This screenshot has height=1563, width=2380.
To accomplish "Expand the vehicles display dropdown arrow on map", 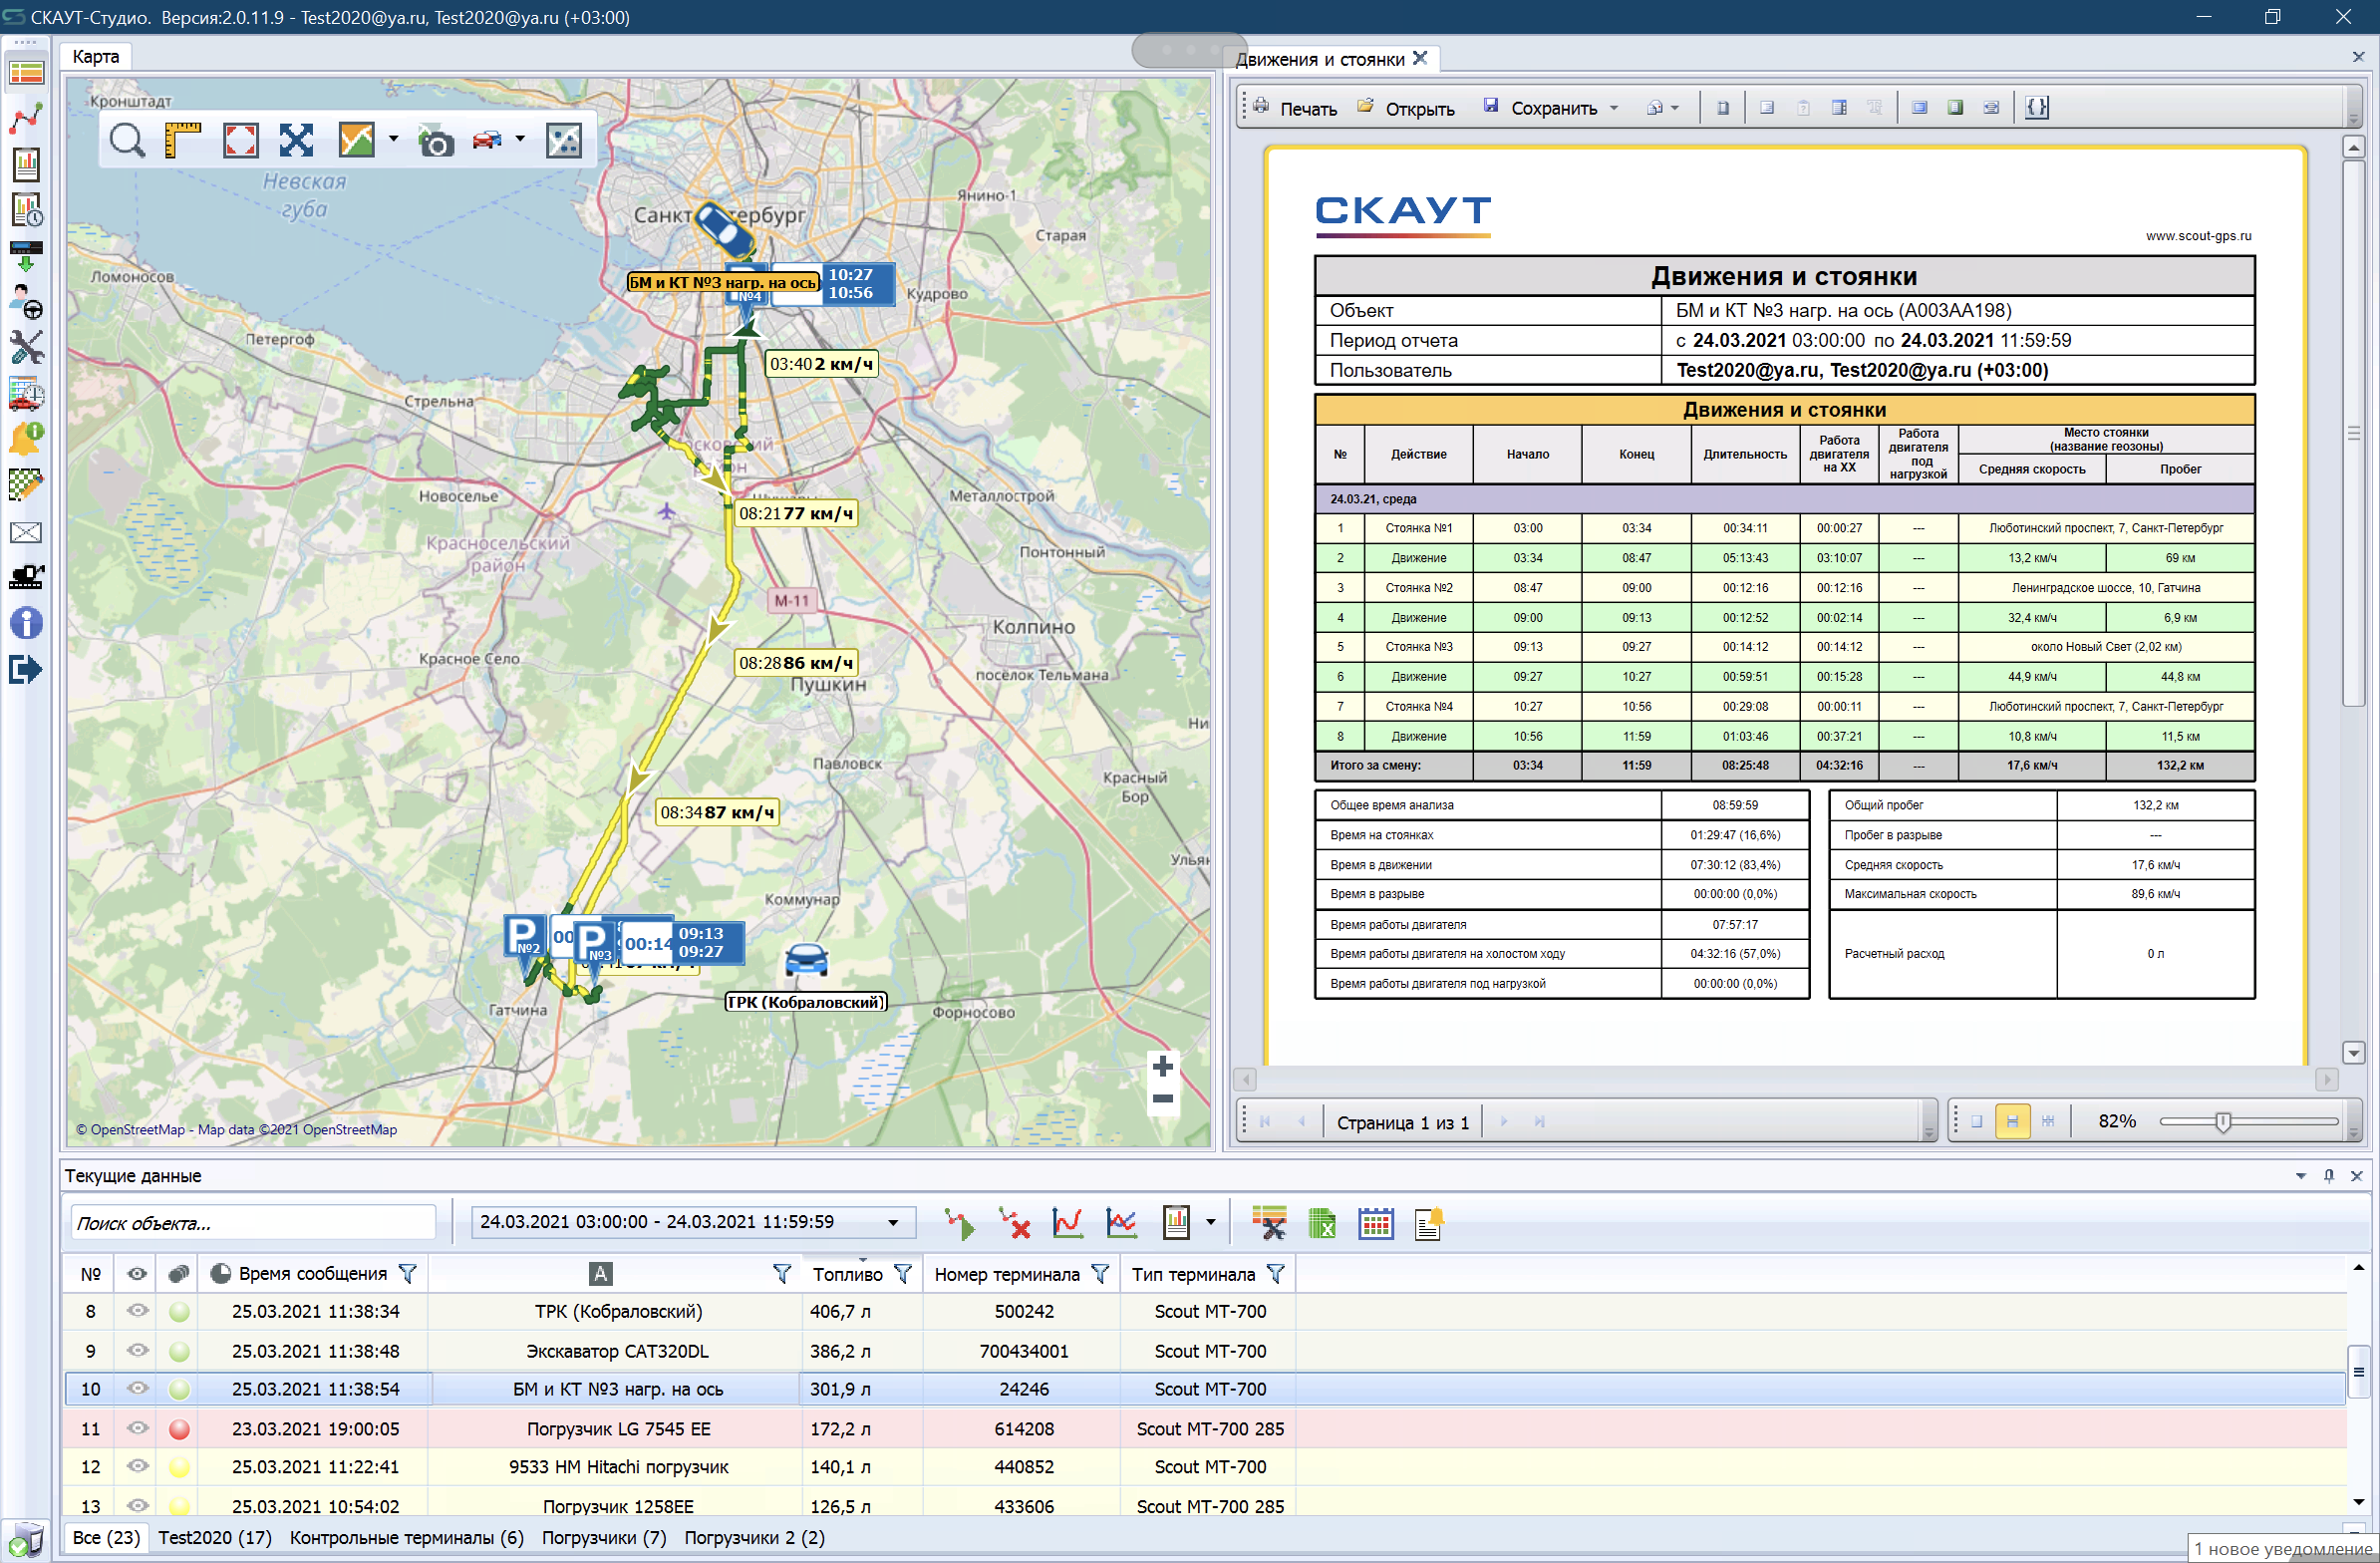I will 520,139.
